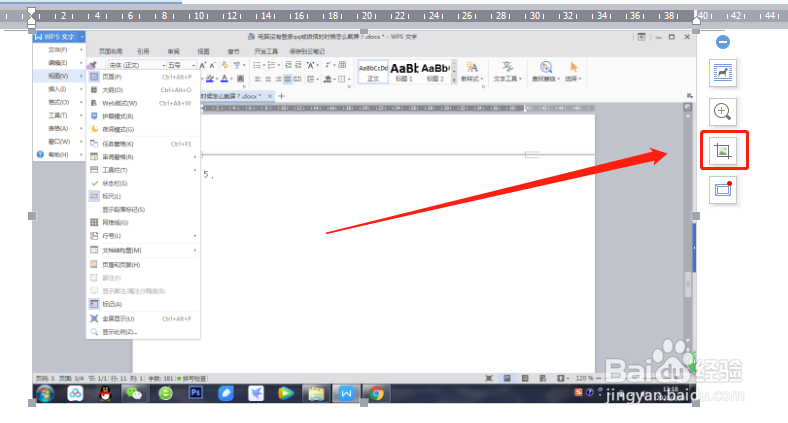Screen dimensions: 788x423
Task: Click the decrease indent icon
Action: (x=288, y=65)
